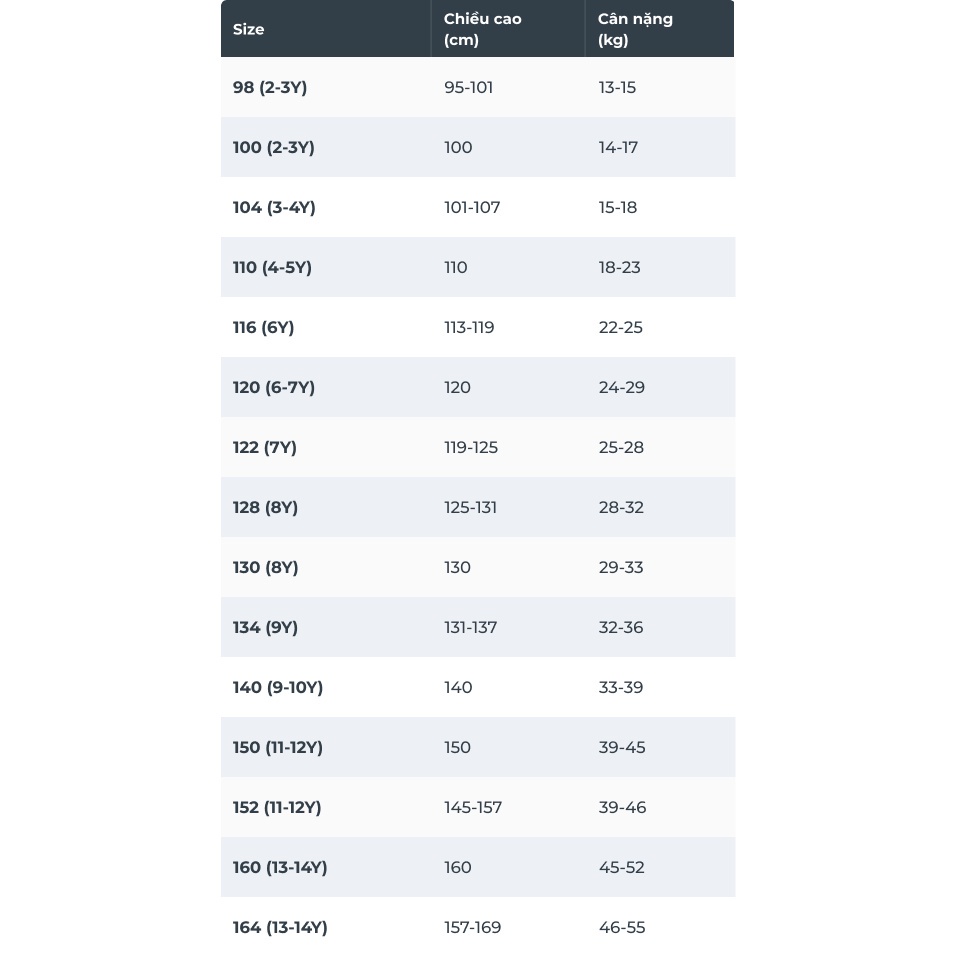Select the 152 (11-12Y) size cell

pos(277,807)
